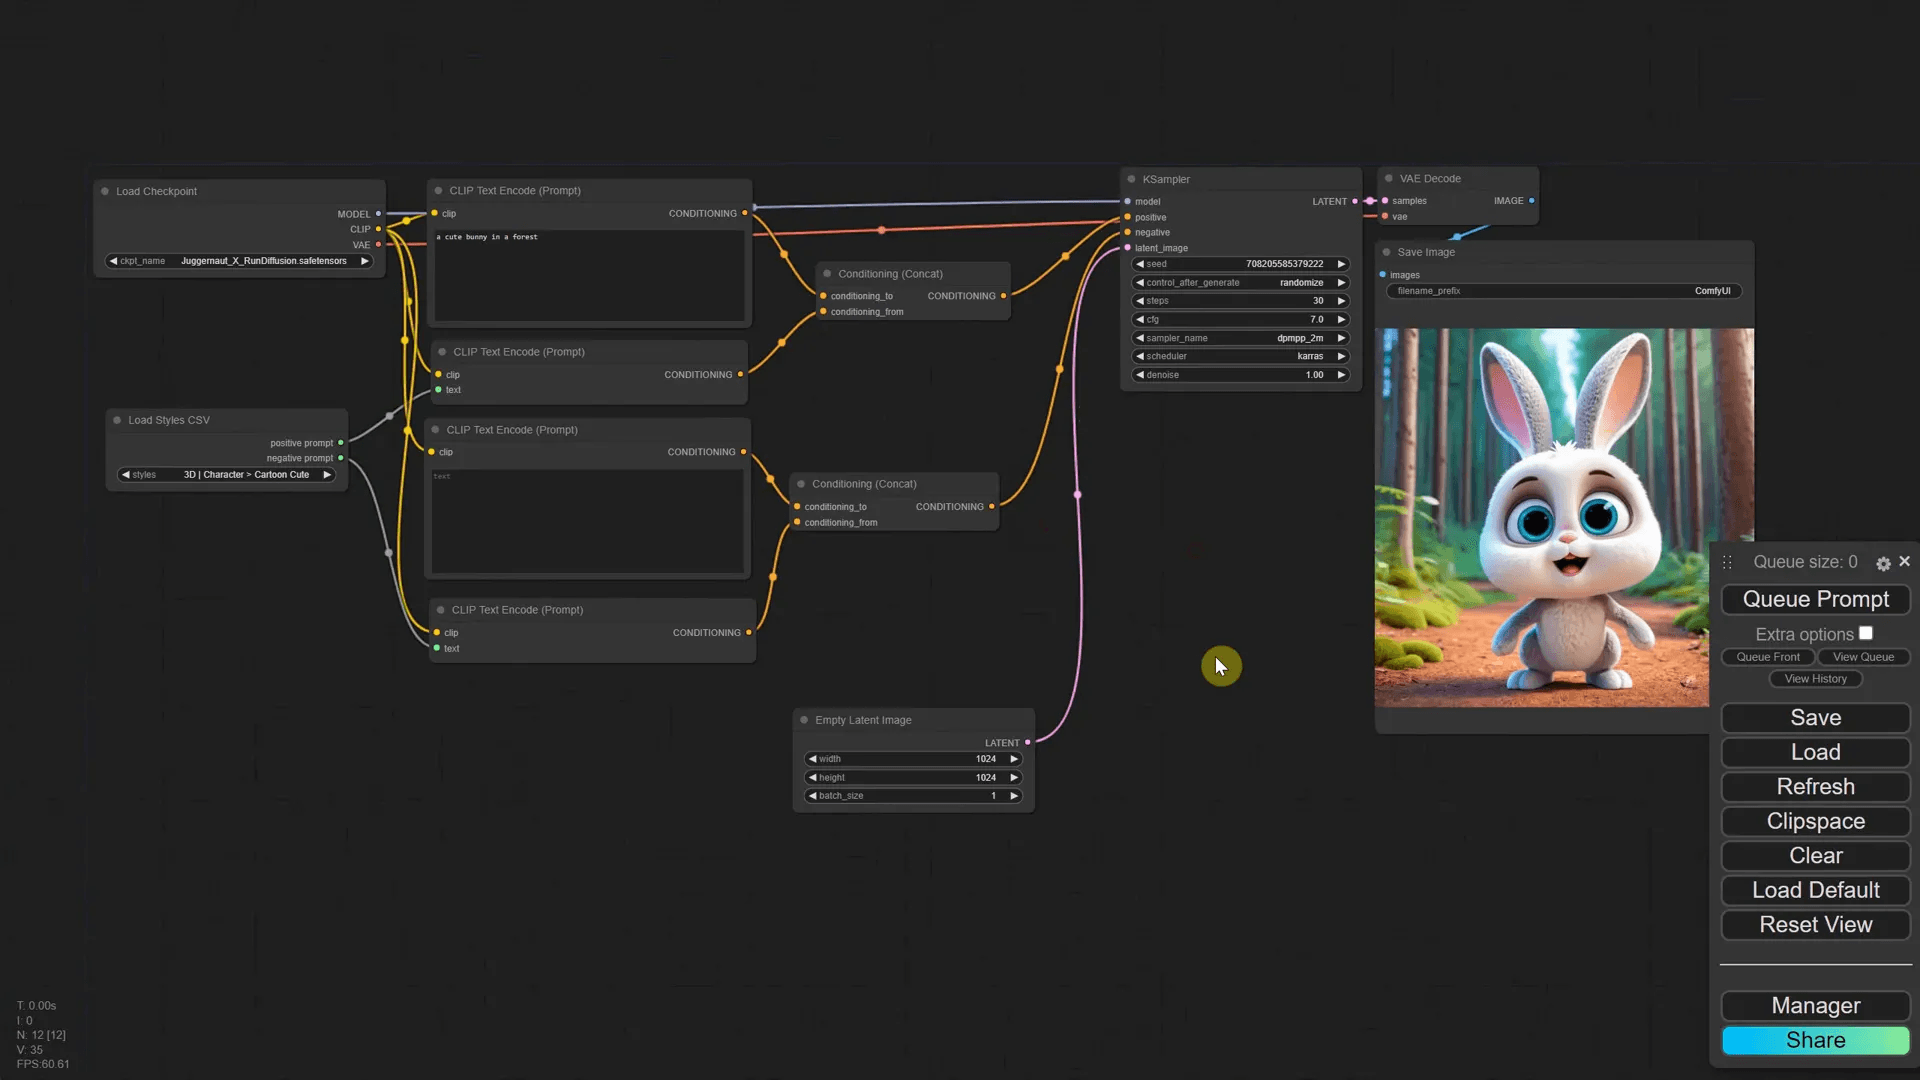Click Empty Latent Image LATENT output dot

(x=1027, y=743)
